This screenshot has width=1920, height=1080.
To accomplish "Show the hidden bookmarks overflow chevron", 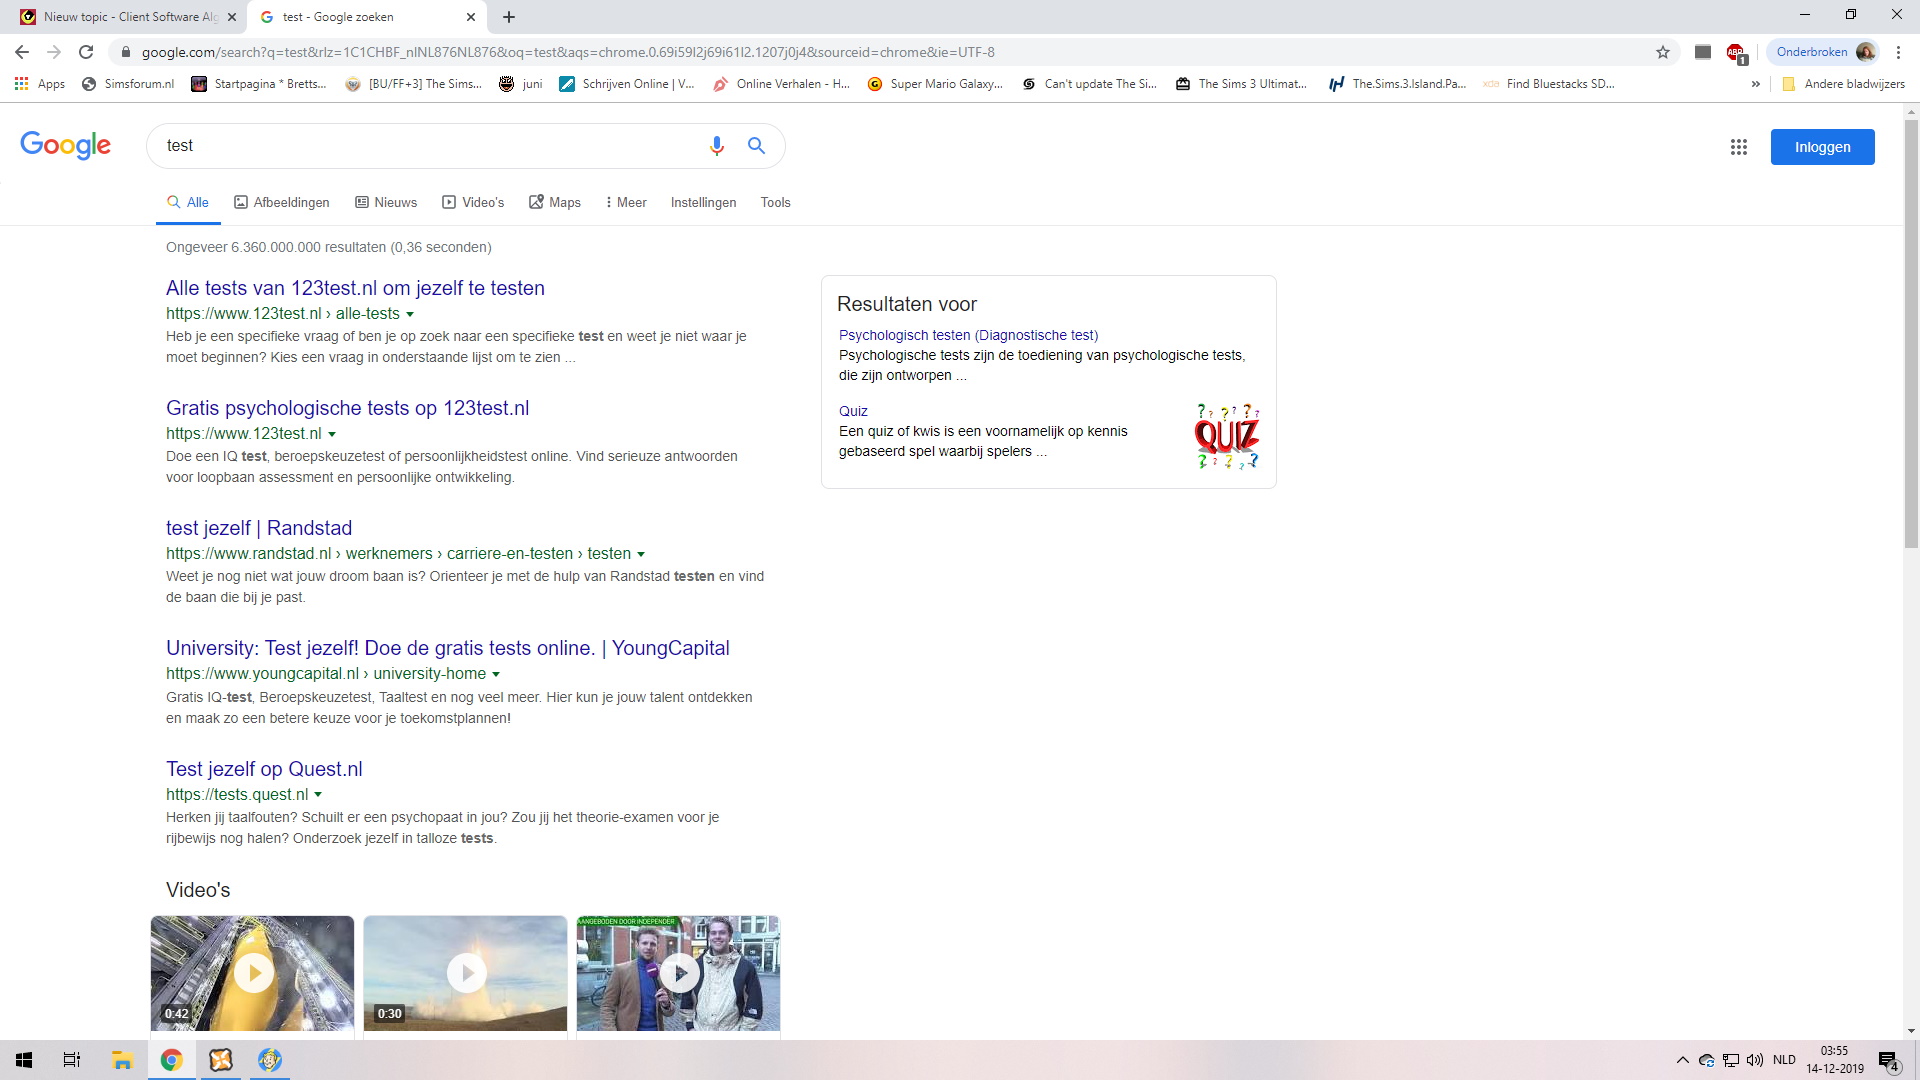I will coord(1755,84).
